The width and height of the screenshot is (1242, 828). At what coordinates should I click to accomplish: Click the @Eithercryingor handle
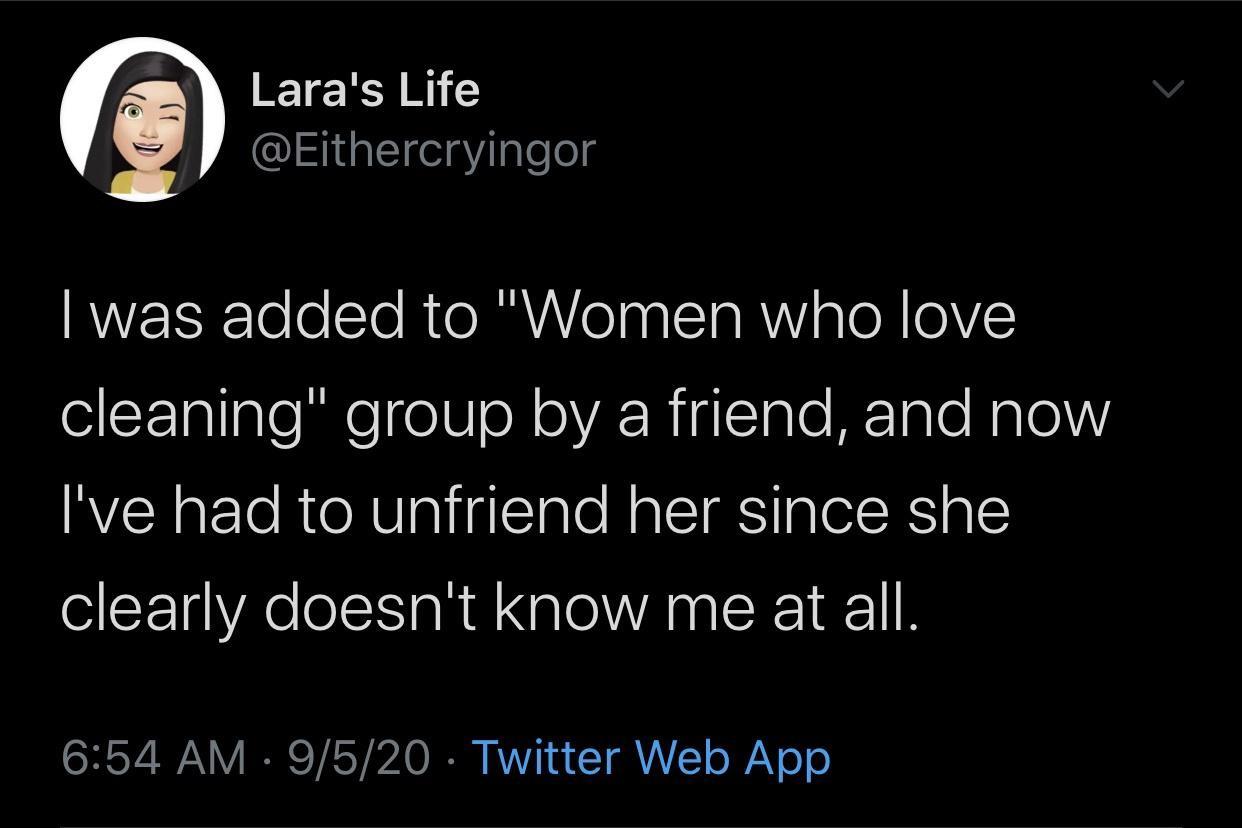[423, 150]
